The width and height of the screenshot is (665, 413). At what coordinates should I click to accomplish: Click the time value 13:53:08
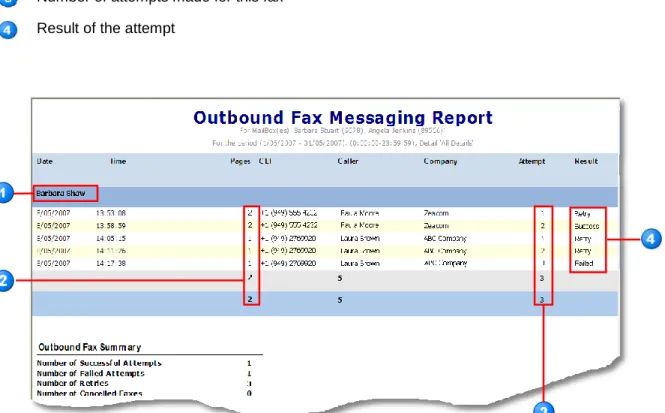pos(111,213)
